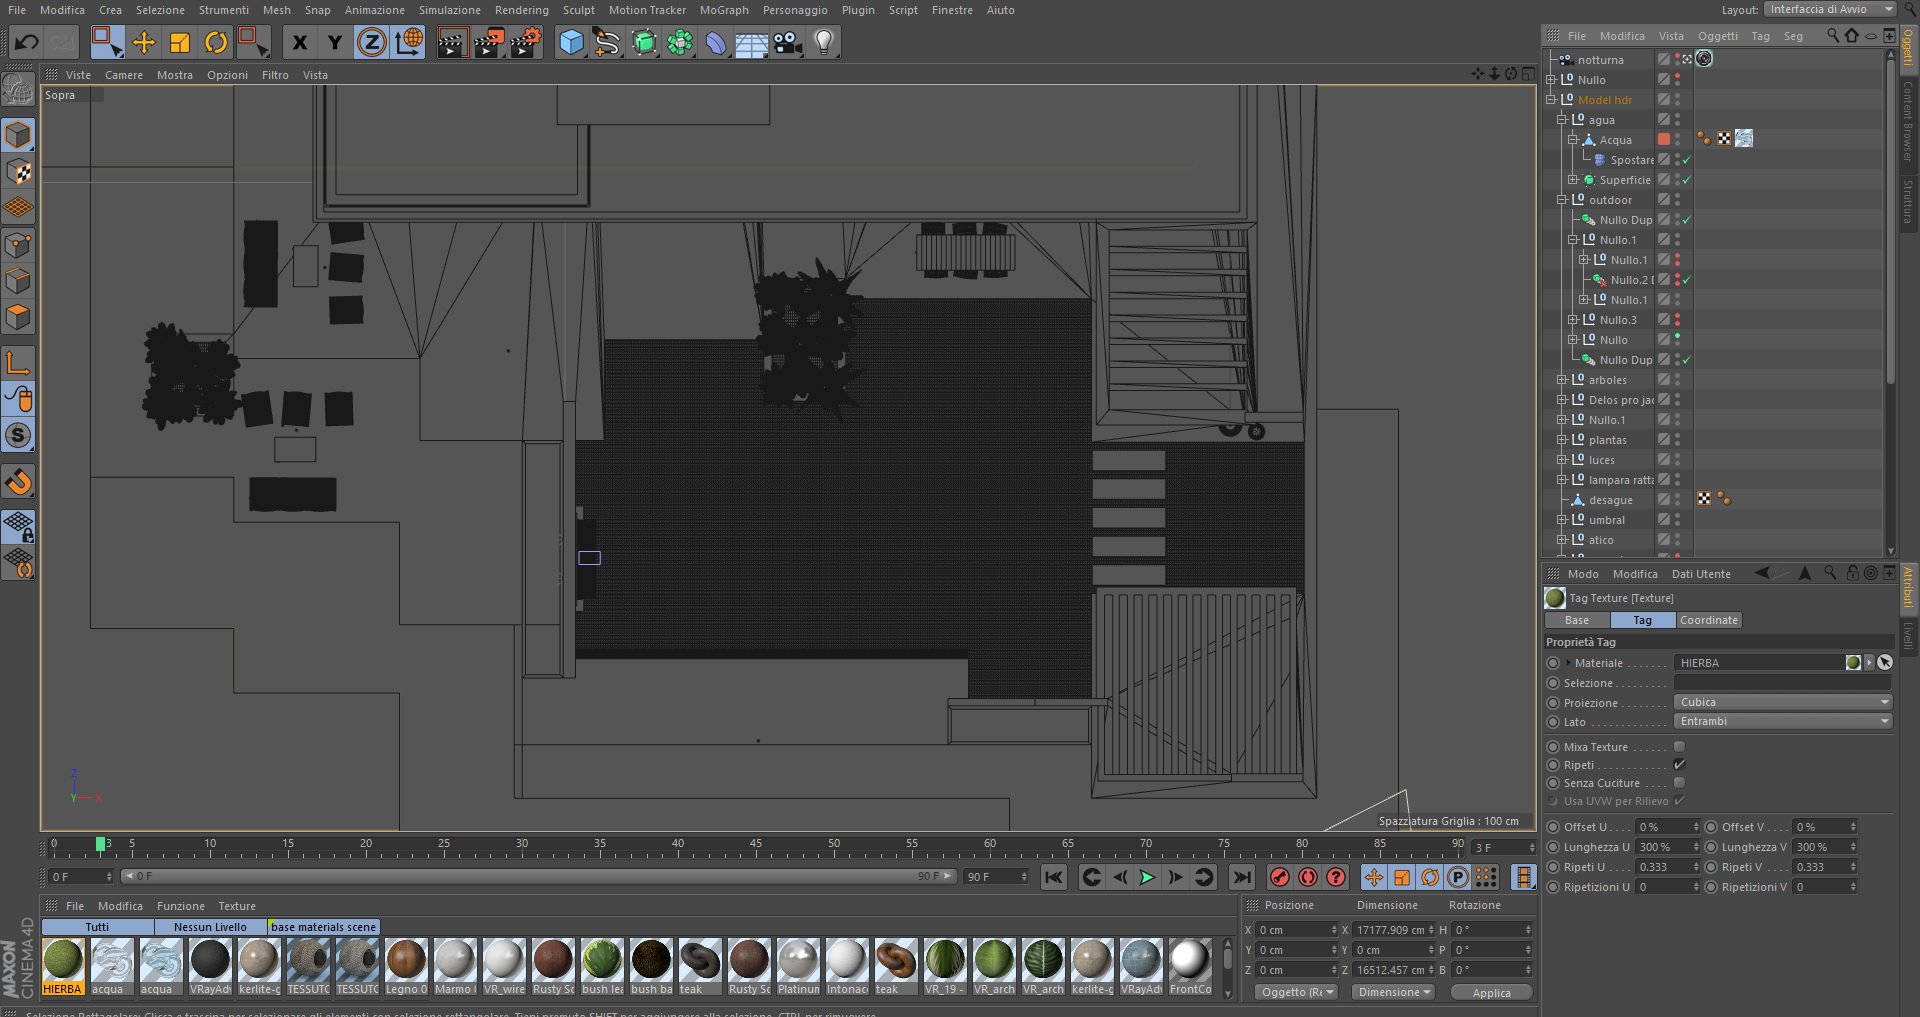Open the spline pen tools
Screen dimensions: 1920x1017
(607, 42)
